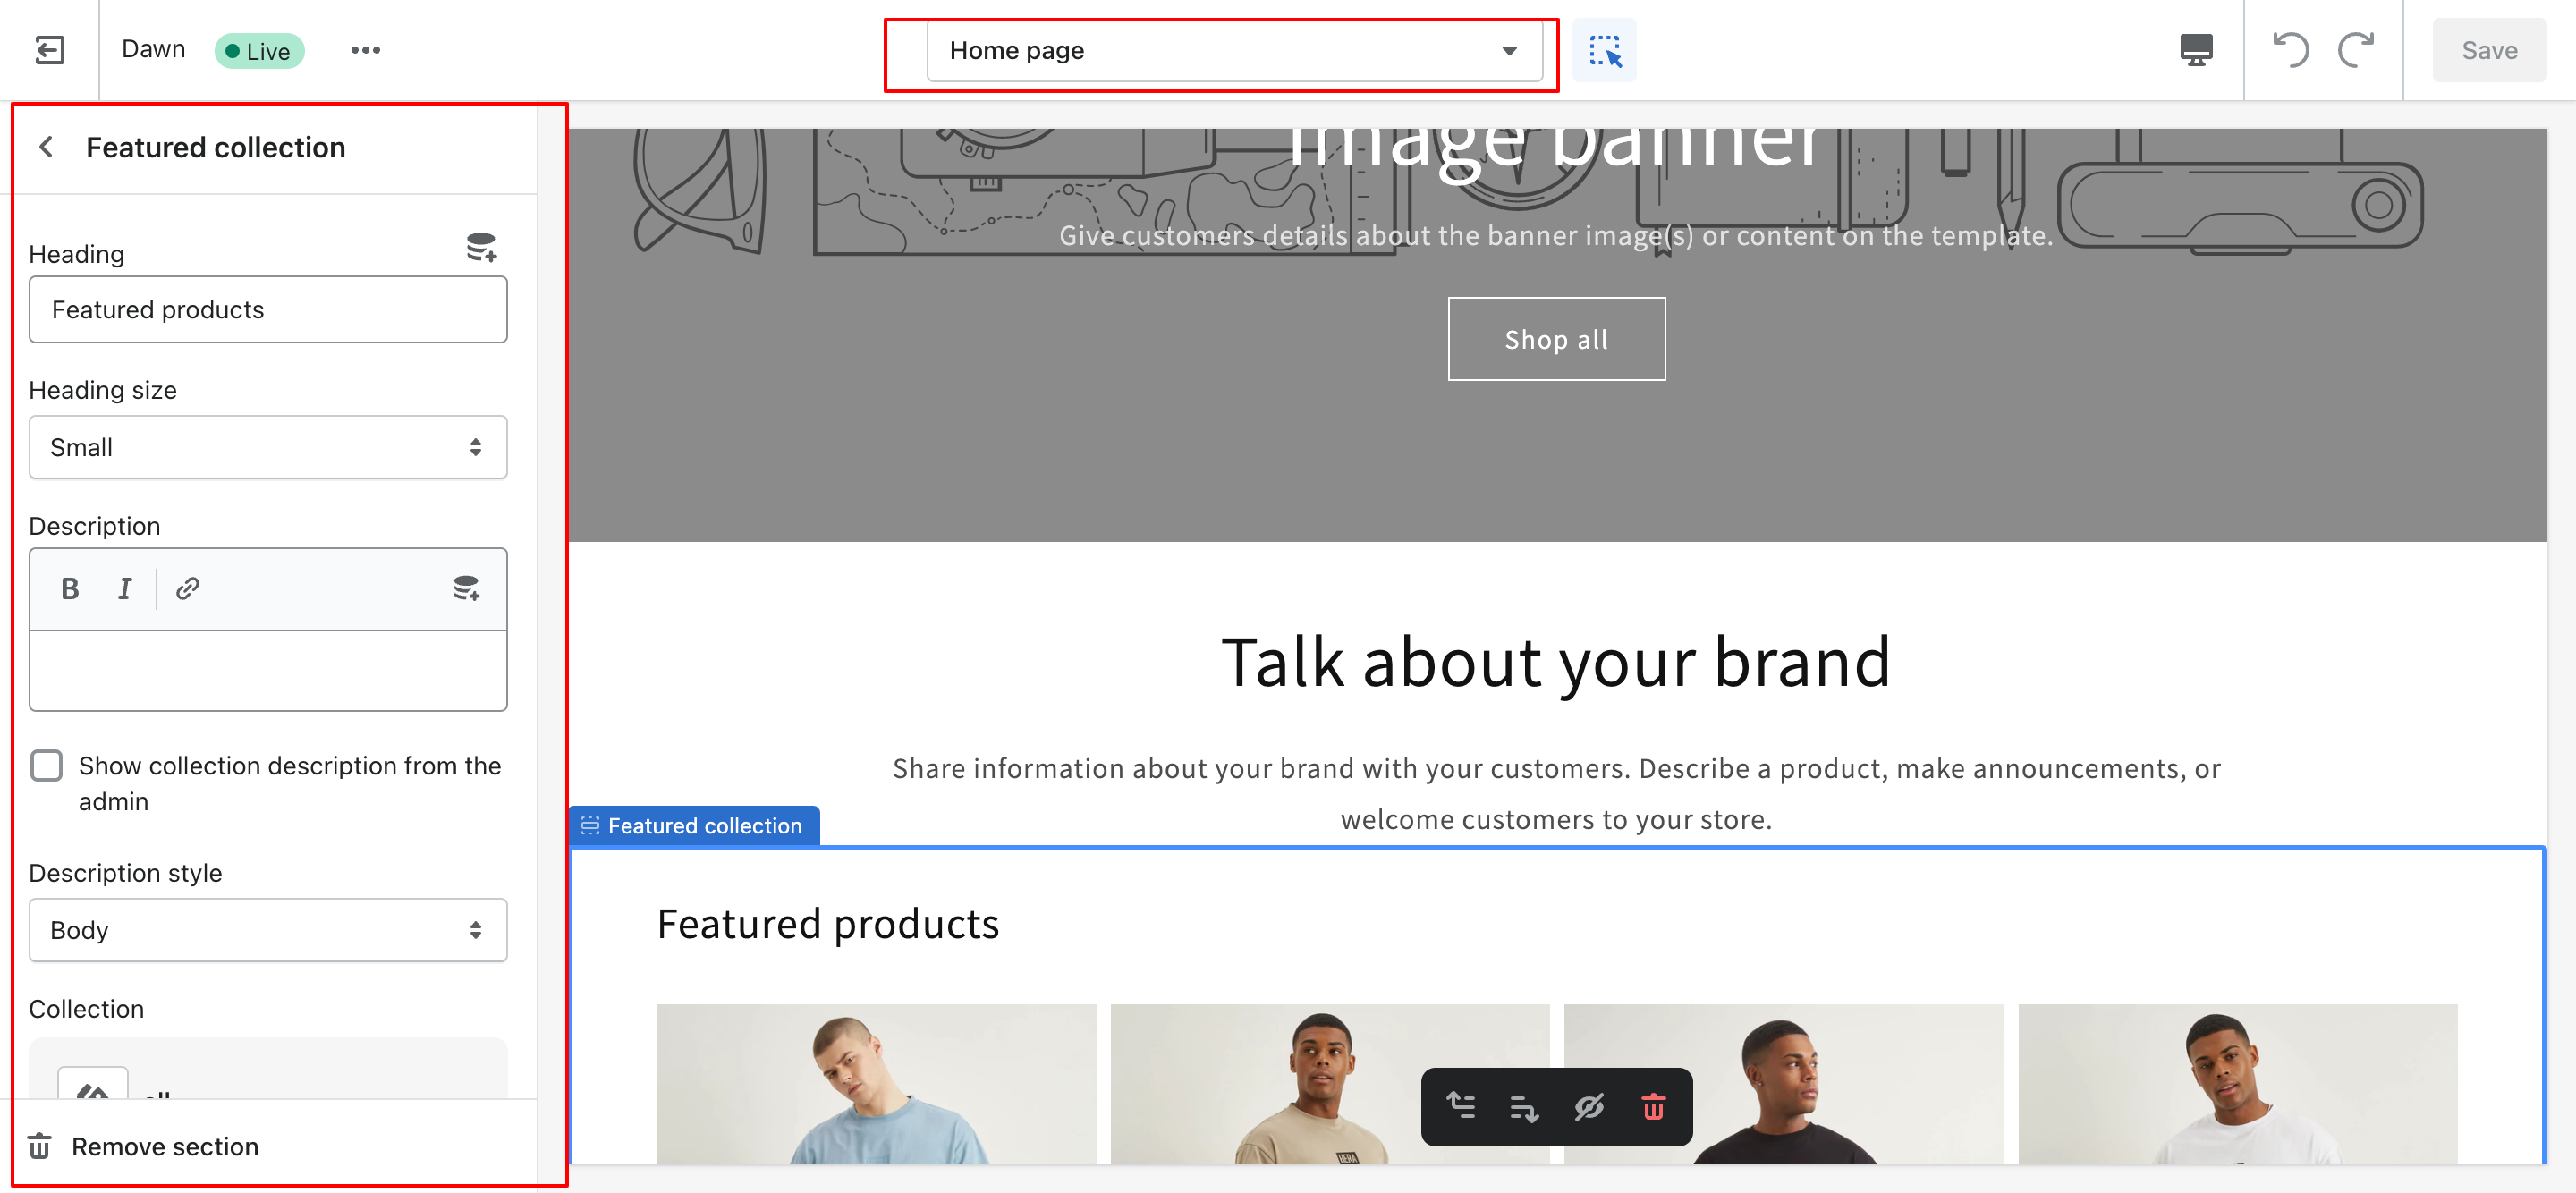
Task: Go back from the Featured collection panel
Action: coord(46,147)
